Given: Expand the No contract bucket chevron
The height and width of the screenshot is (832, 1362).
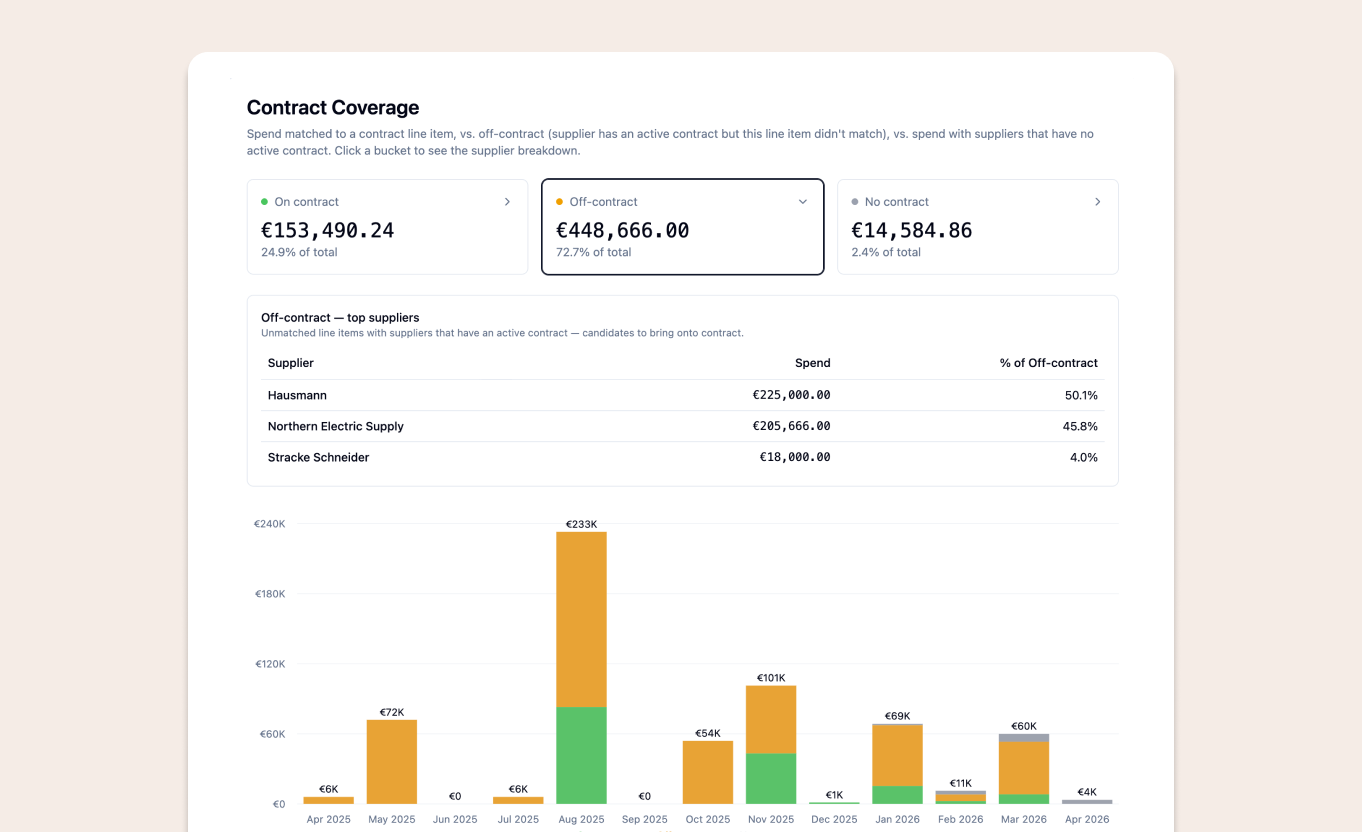Looking at the screenshot, I should pos(1098,201).
